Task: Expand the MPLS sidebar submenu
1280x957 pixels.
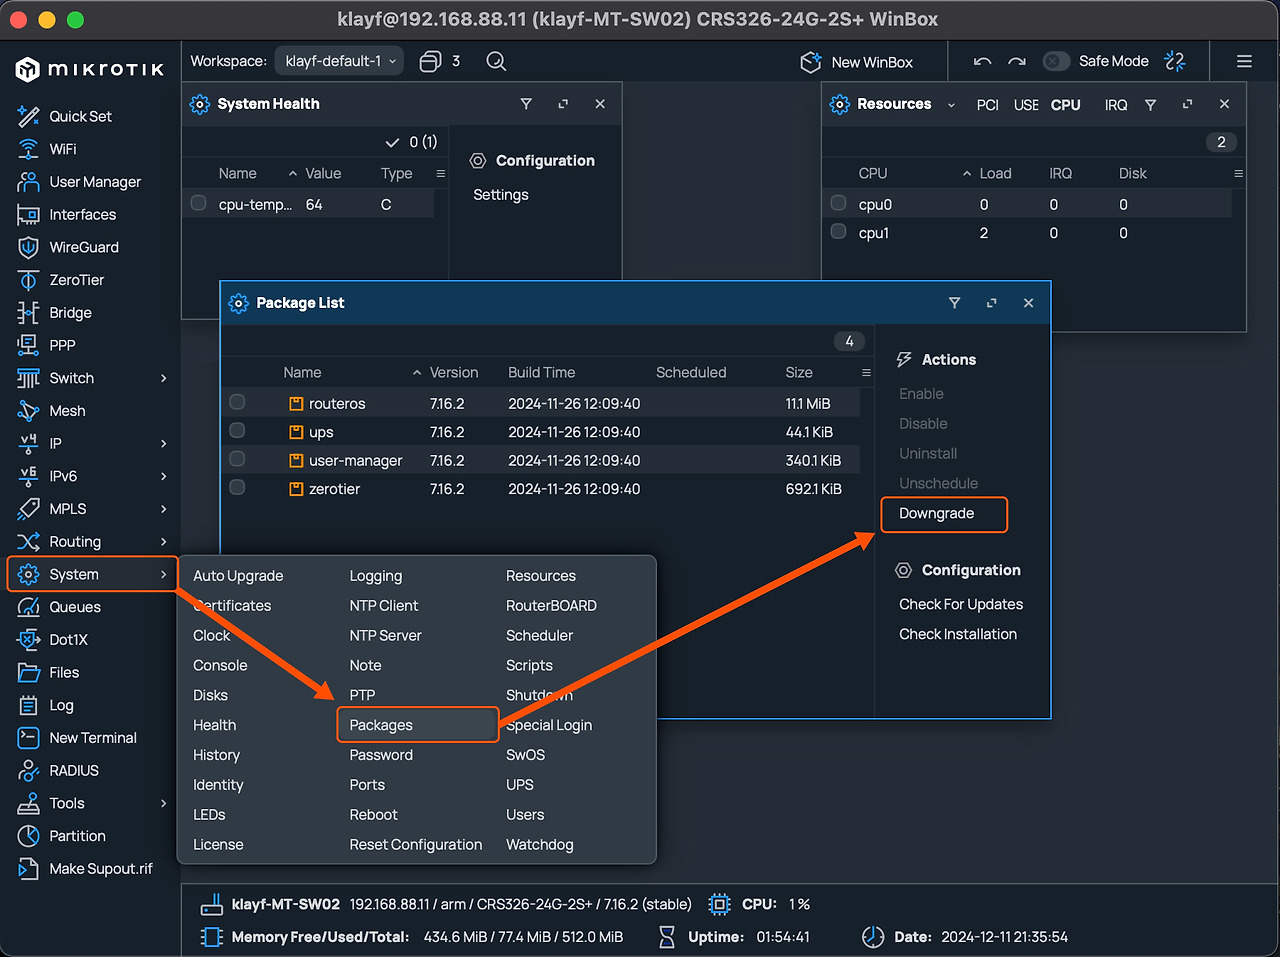Action: [163, 509]
